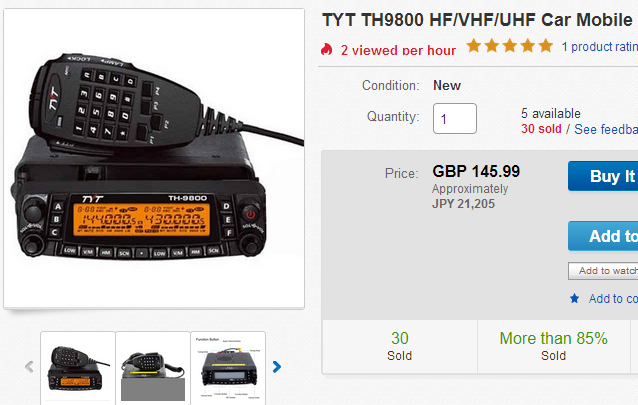The width and height of the screenshot is (638, 405).
Task: Click the five-star rating icons
Action: click(510, 46)
